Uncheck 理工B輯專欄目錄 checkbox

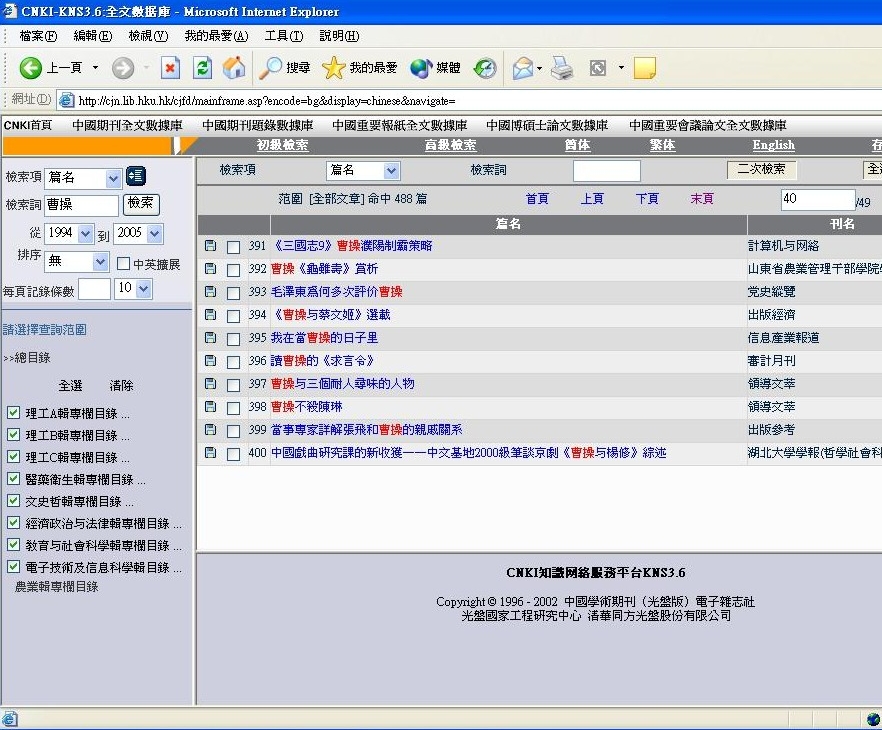coord(14,435)
